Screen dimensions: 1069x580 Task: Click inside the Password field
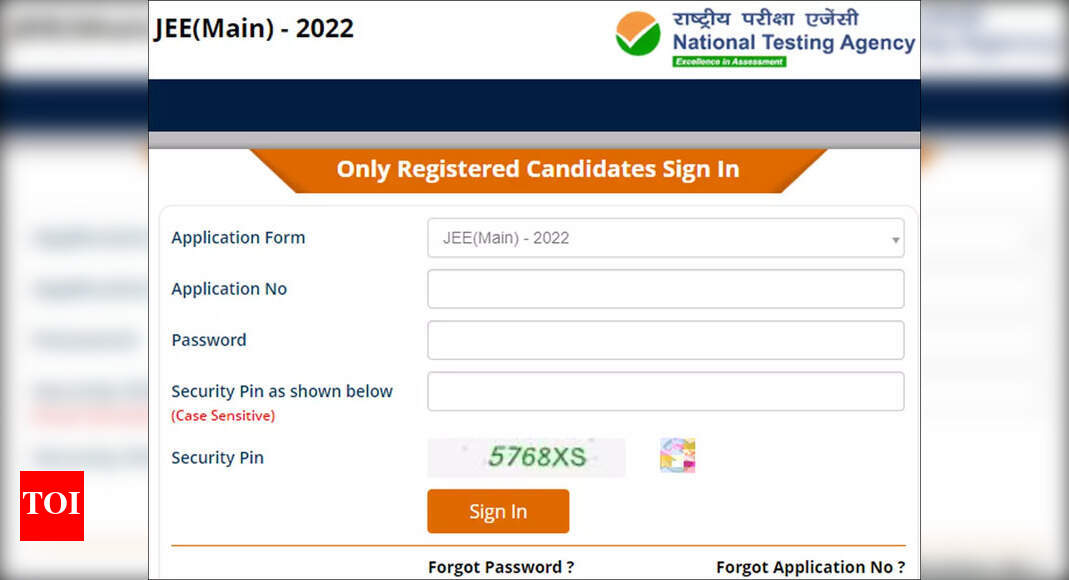(665, 340)
